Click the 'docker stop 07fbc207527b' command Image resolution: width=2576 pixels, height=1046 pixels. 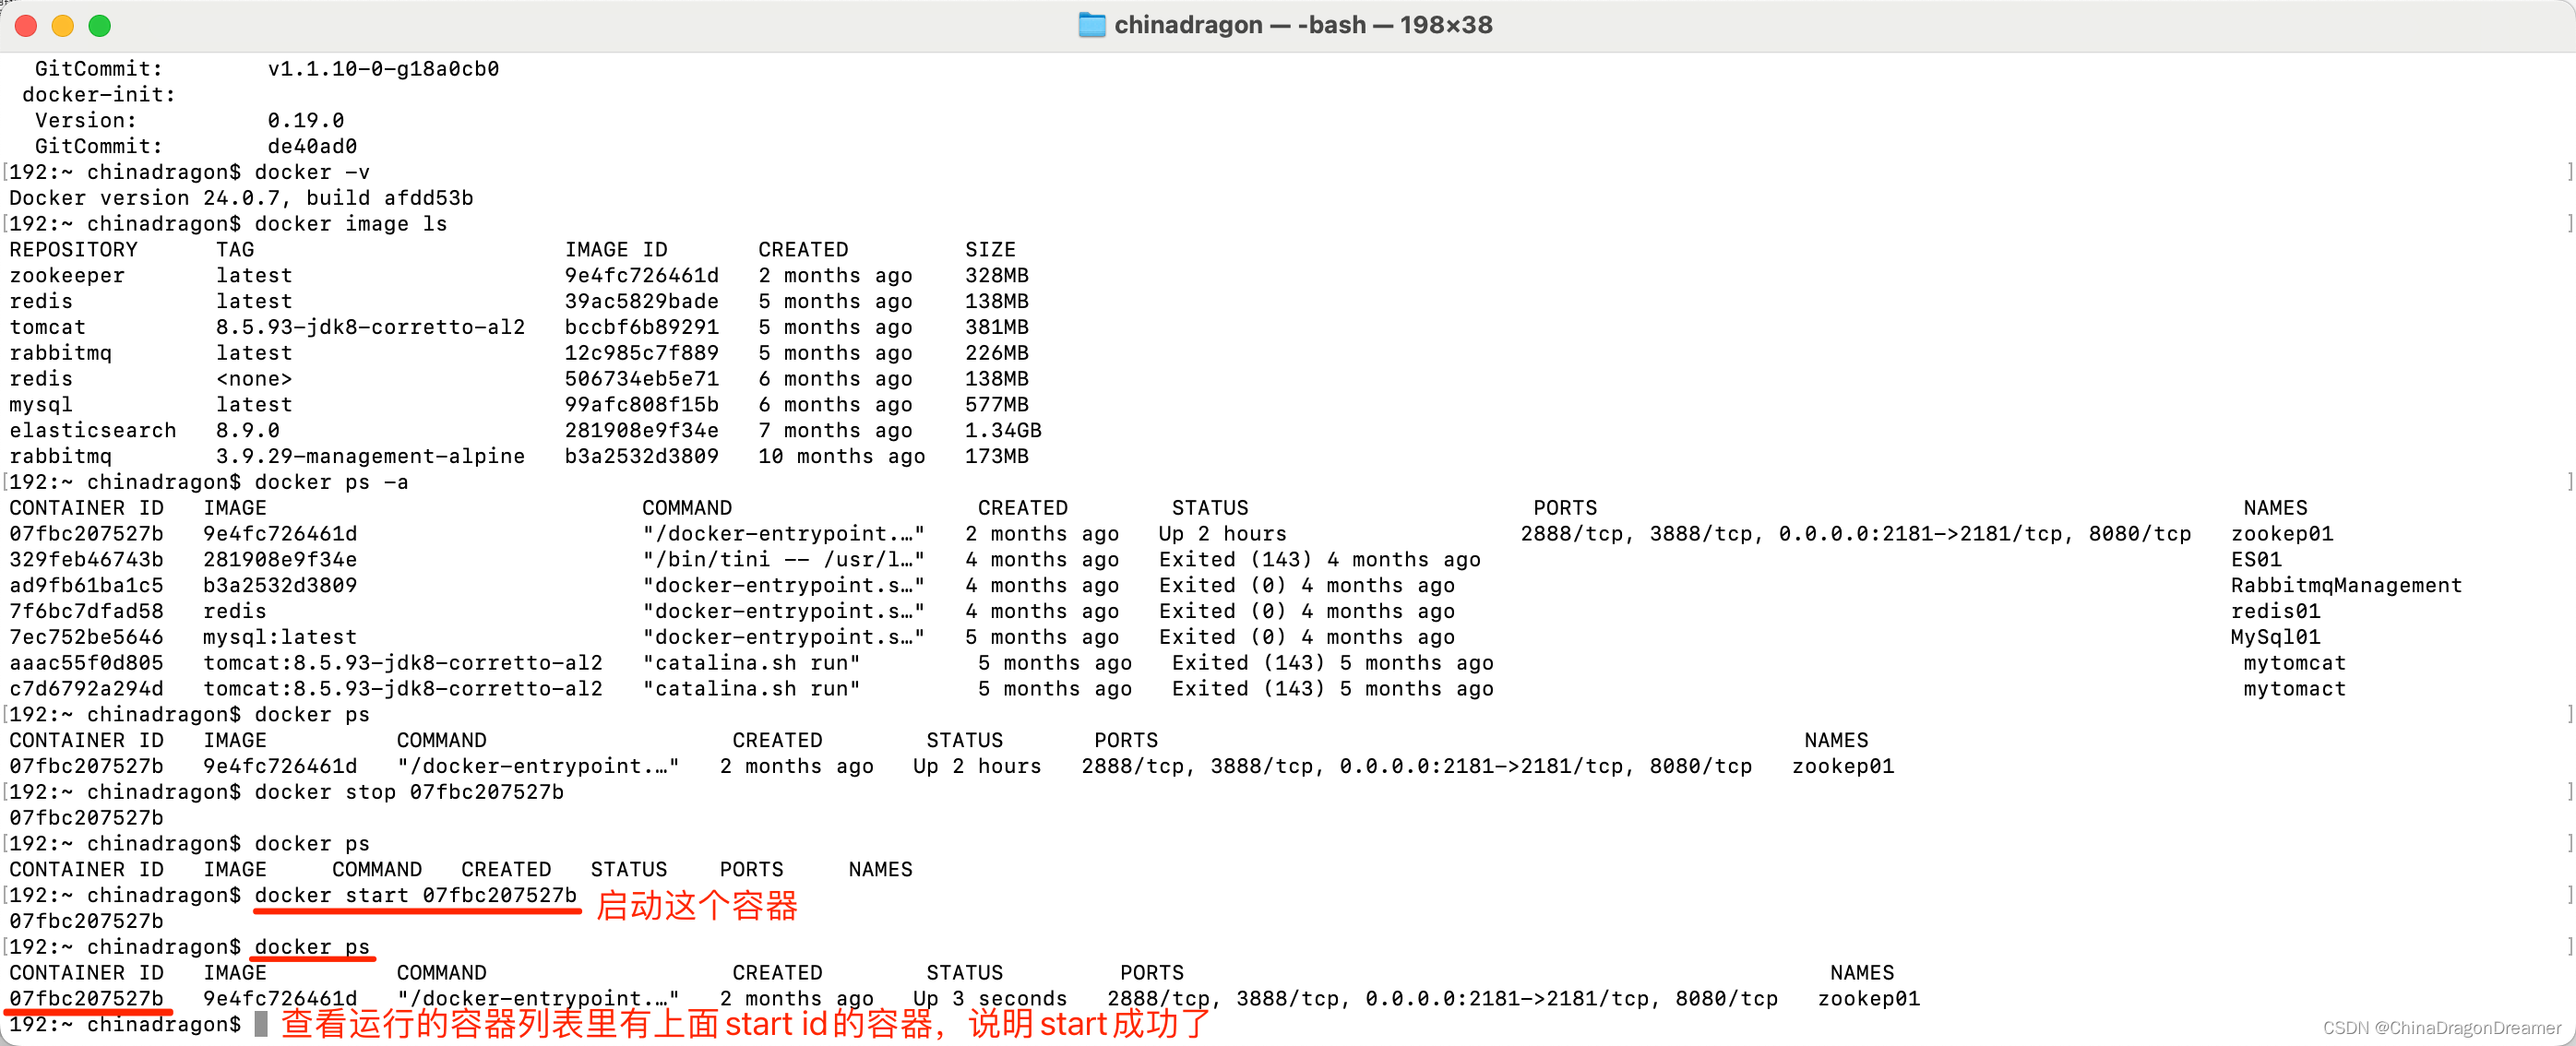coord(409,792)
